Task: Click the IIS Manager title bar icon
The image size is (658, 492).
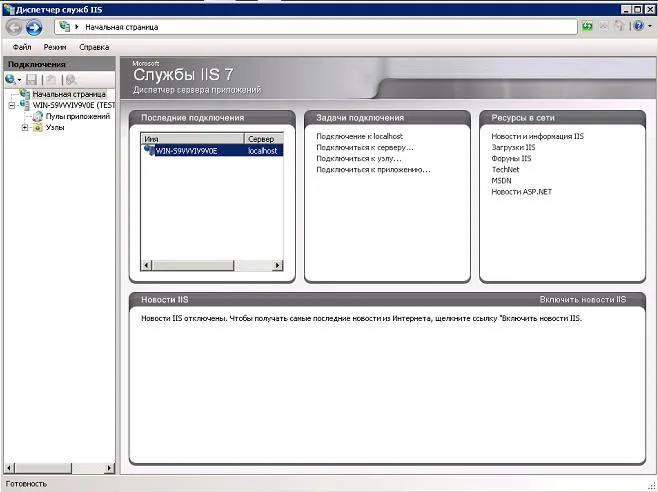Action: [8, 9]
